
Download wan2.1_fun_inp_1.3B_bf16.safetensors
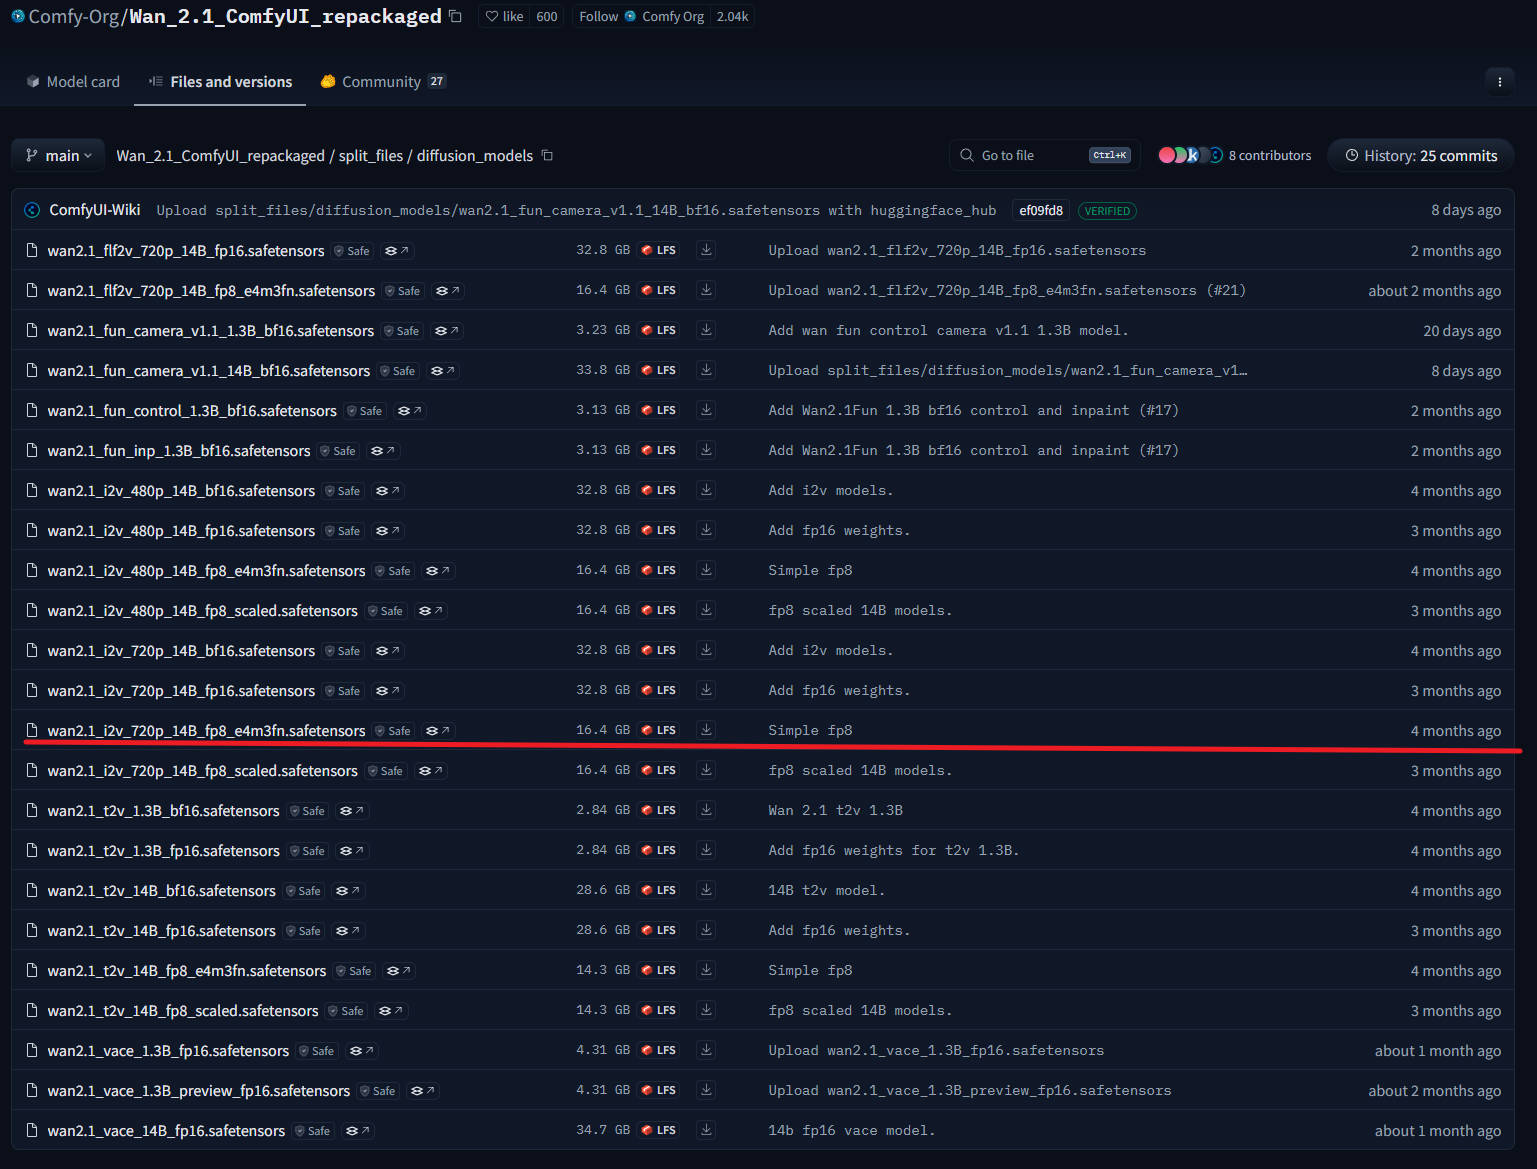(x=706, y=450)
